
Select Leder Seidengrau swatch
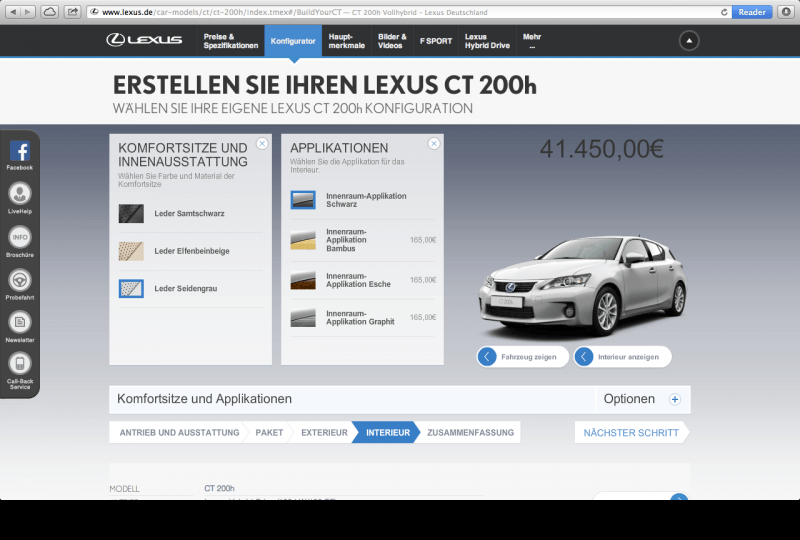131,288
